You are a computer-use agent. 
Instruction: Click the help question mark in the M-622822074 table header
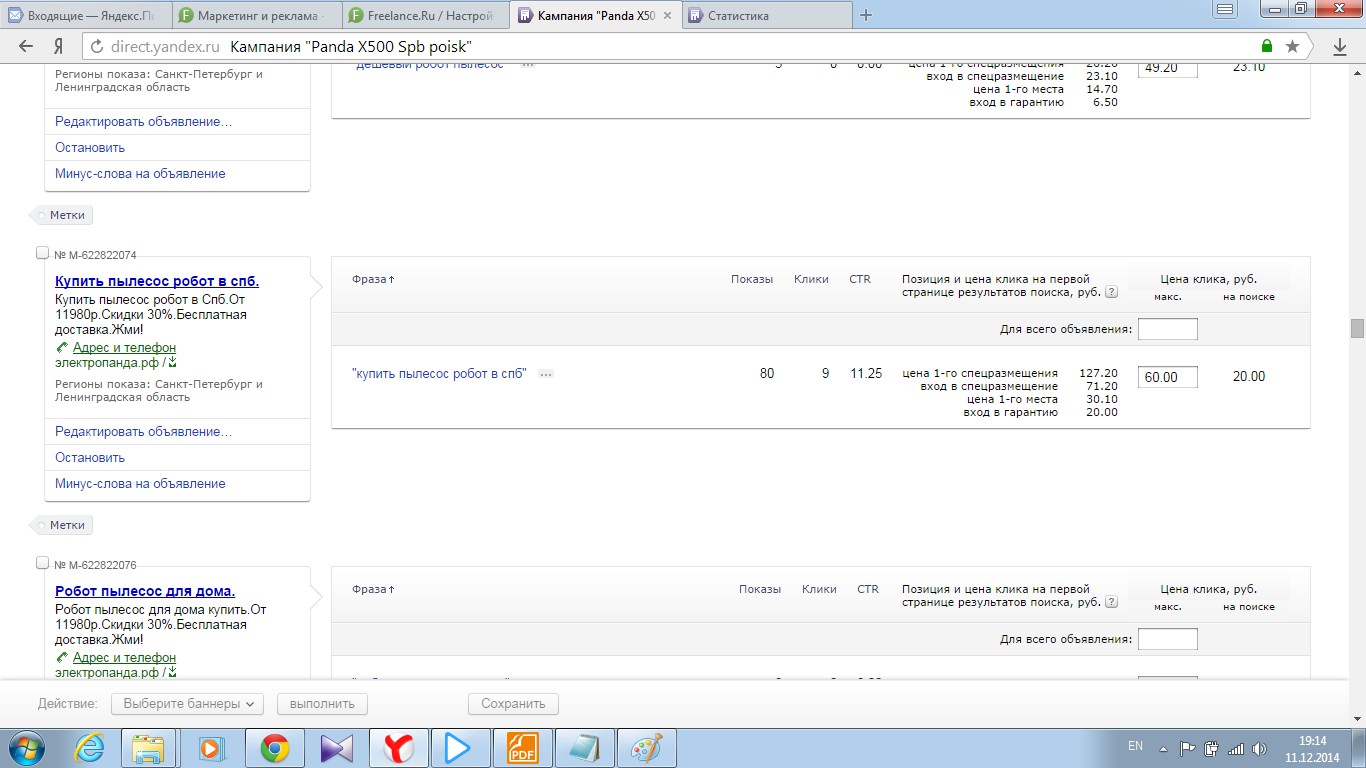1111,293
